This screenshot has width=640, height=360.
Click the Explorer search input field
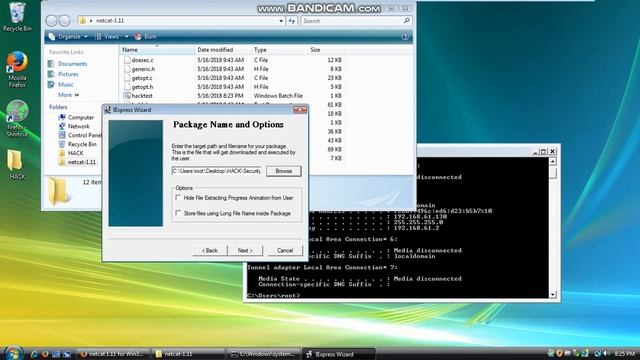click(352, 20)
